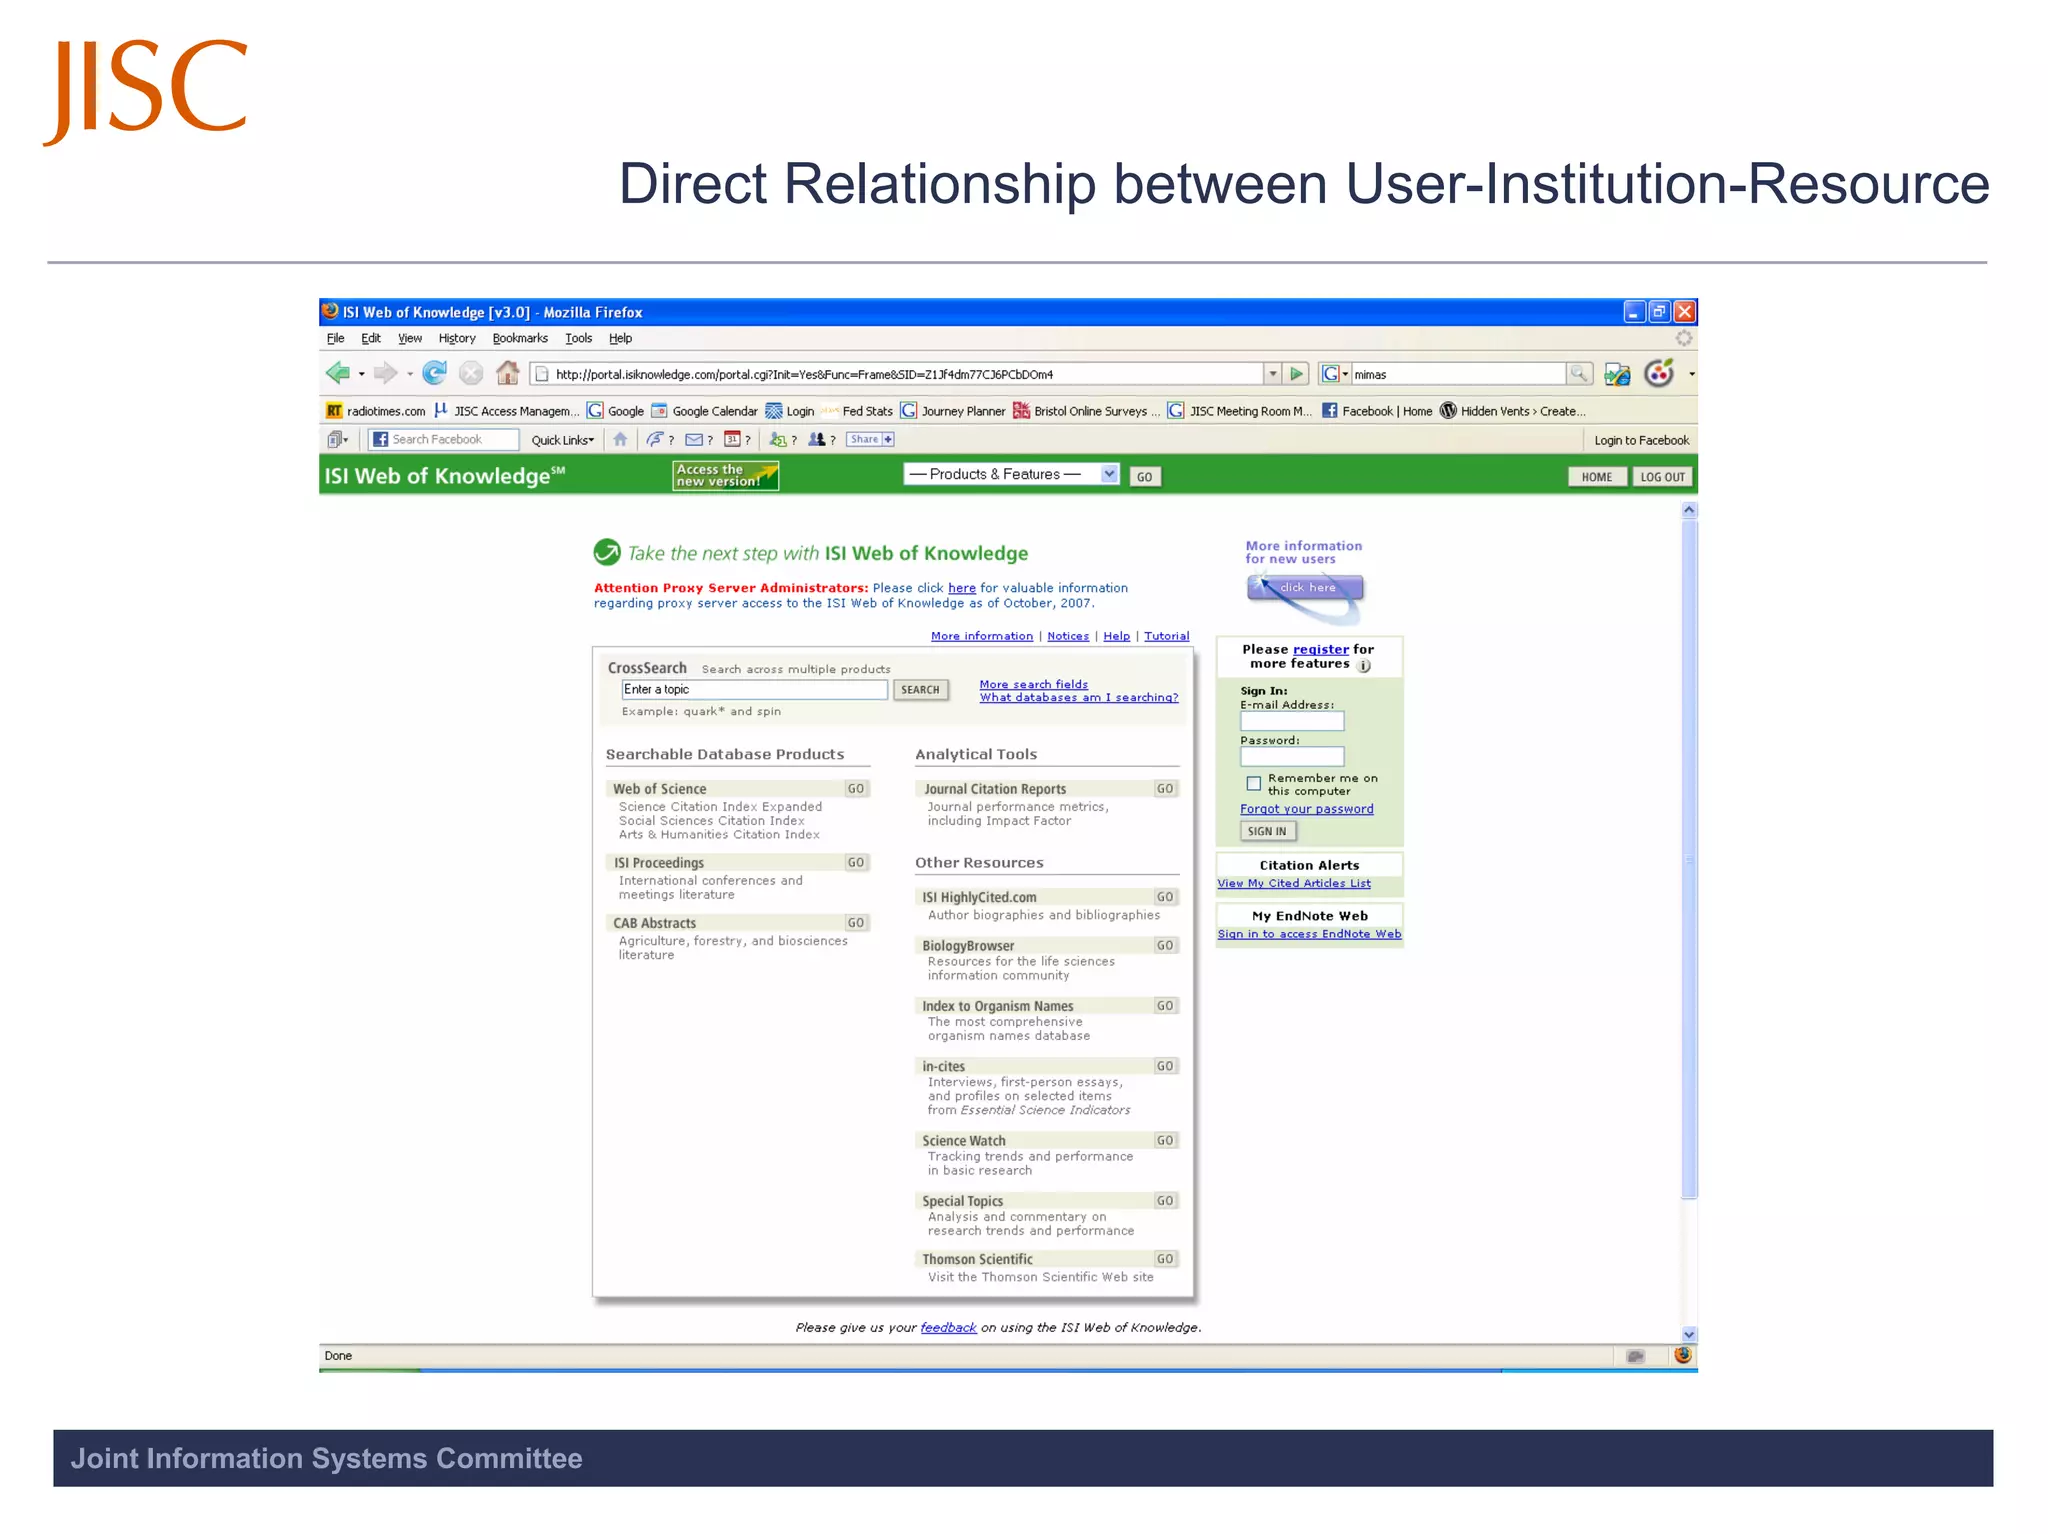Screen dimensions: 2048x1534
Task: Open the Forward button history dropdown arrow
Action: point(409,375)
